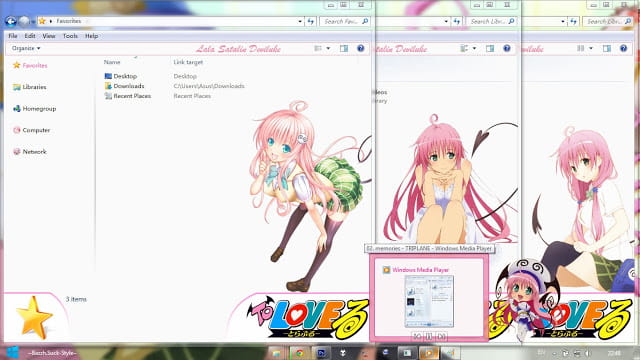Sort by the Name column header
The image size is (640, 360).
click(x=112, y=62)
